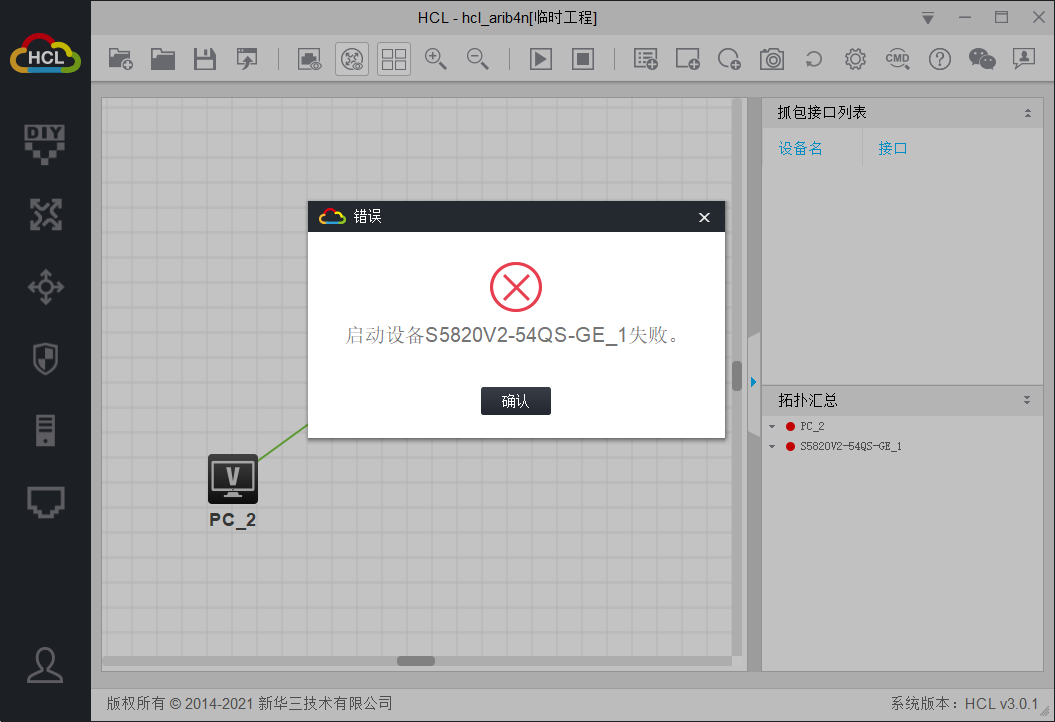Click the New Project toolbar icon
Image resolution: width=1055 pixels, height=722 pixels.
[x=121, y=59]
